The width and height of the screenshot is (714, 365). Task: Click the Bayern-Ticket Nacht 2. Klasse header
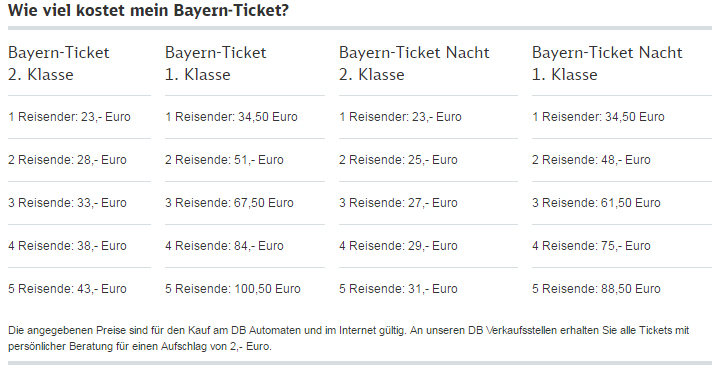pyautogui.click(x=414, y=63)
